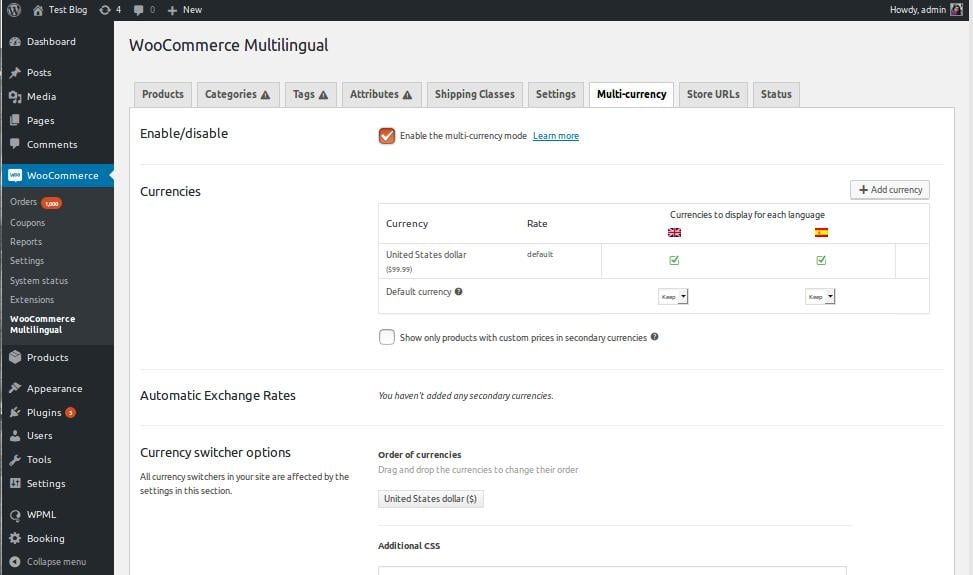
Task: Switch to the Store URLs tab
Action: point(713,94)
